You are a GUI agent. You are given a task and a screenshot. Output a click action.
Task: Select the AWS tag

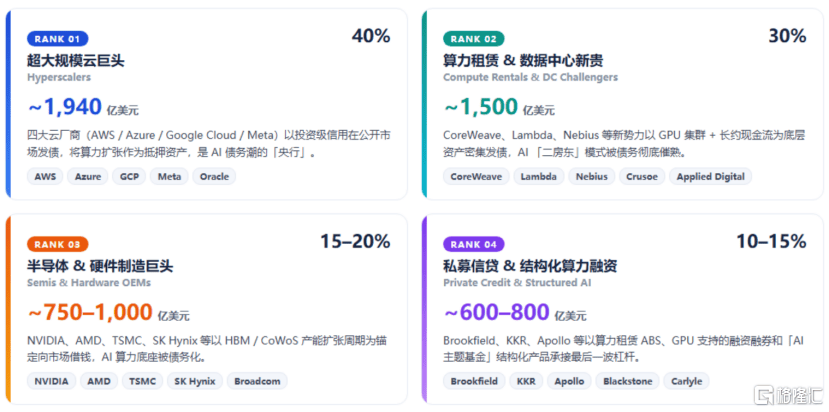click(45, 177)
